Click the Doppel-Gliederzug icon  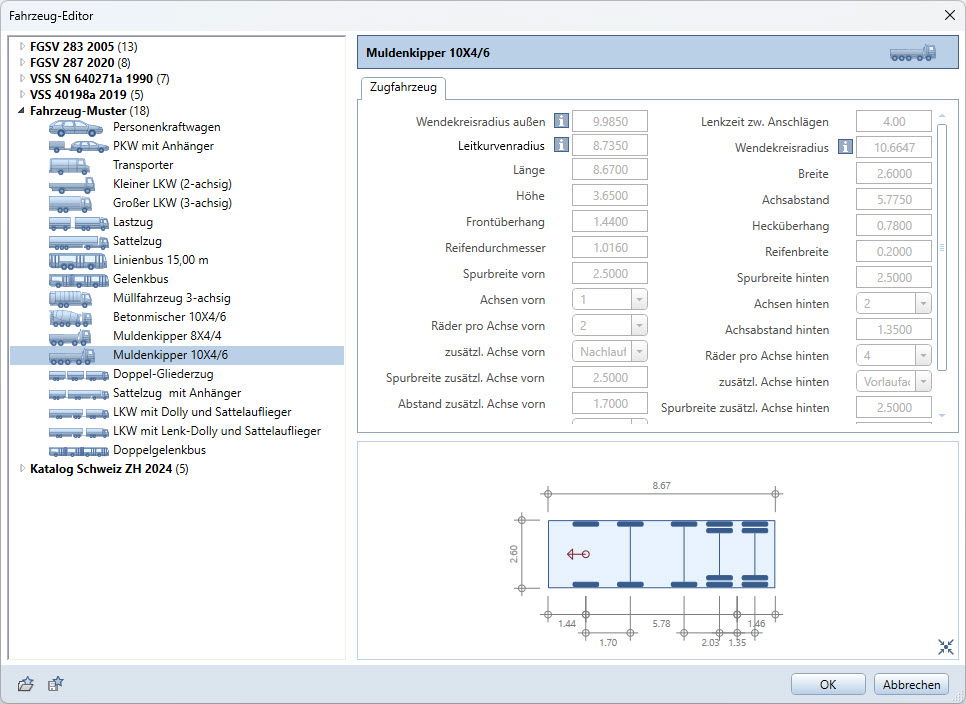tap(78, 375)
